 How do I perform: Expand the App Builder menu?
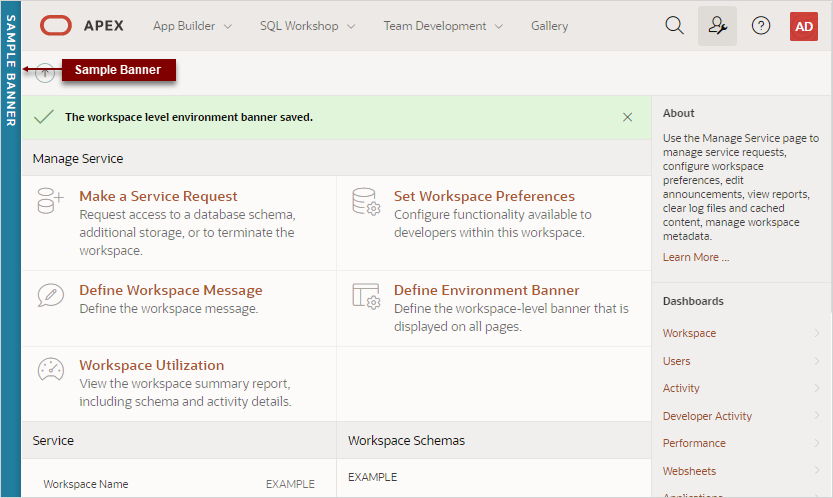click(192, 26)
